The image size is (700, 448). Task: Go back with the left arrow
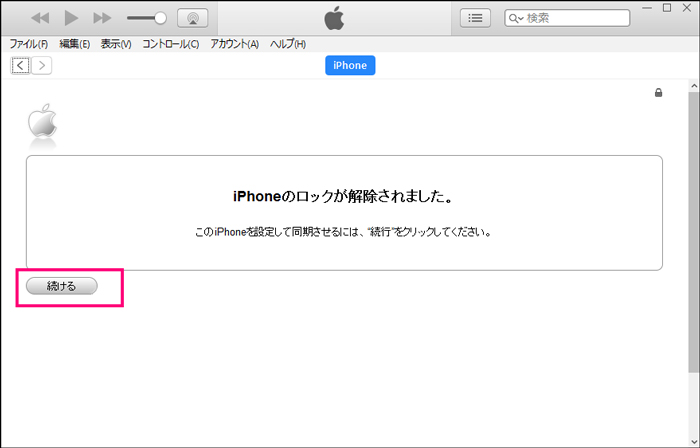20,66
